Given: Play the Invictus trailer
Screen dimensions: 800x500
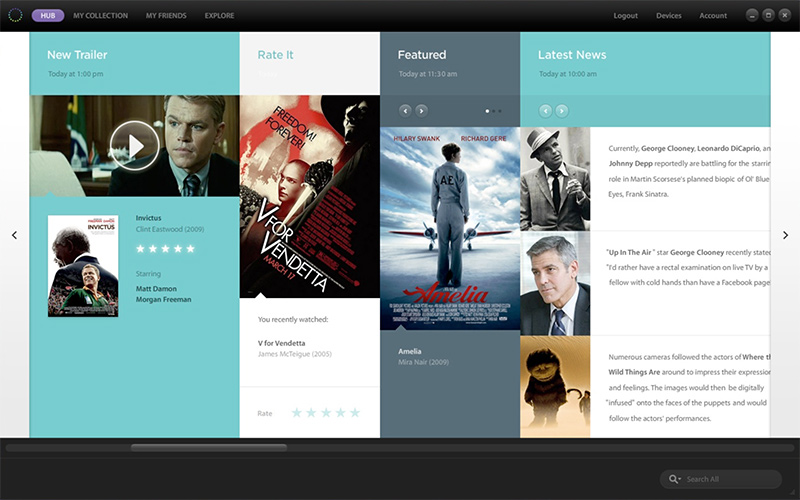Looking at the screenshot, I should 134,146.
